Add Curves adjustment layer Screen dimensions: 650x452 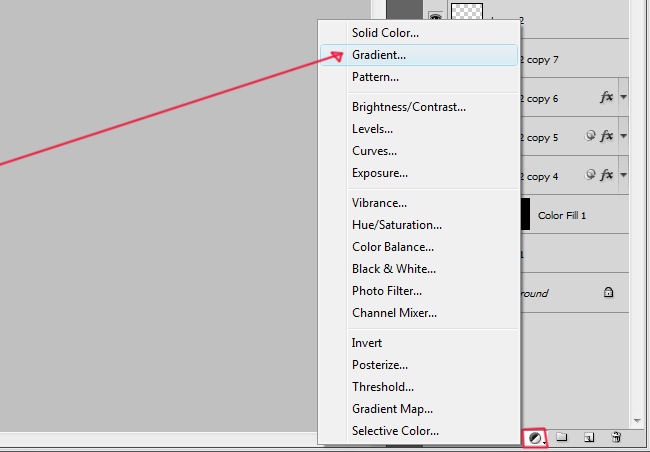coord(419,151)
